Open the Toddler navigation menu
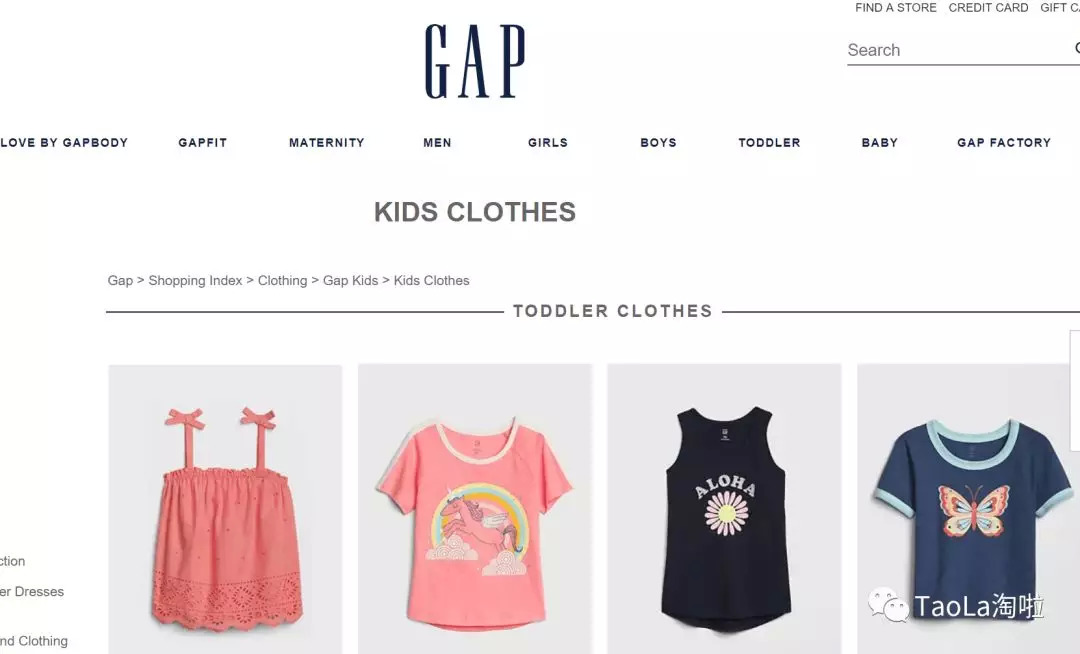Screen dimensions: 1080x654 (x=769, y=143)
